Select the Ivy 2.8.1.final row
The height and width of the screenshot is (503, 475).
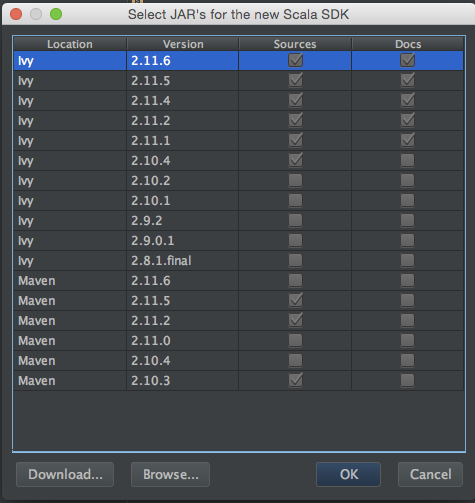(239, 261)
